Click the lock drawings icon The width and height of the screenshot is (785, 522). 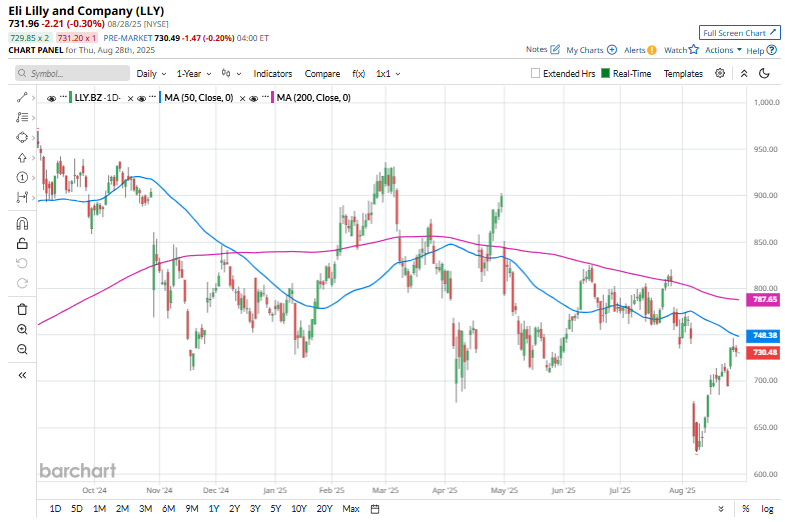click(x=22, y=244)
